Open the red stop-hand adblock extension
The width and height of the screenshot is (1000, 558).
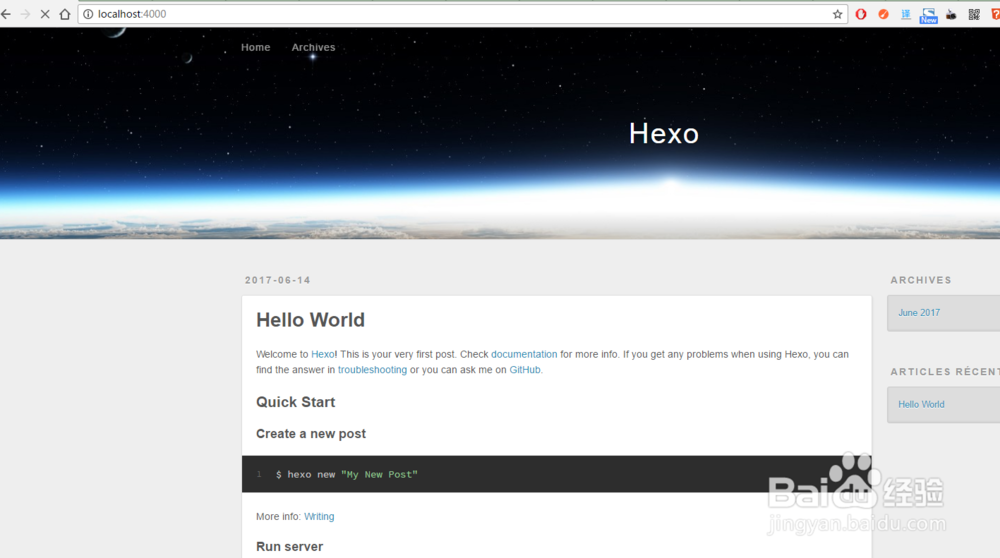pos(861,14)
